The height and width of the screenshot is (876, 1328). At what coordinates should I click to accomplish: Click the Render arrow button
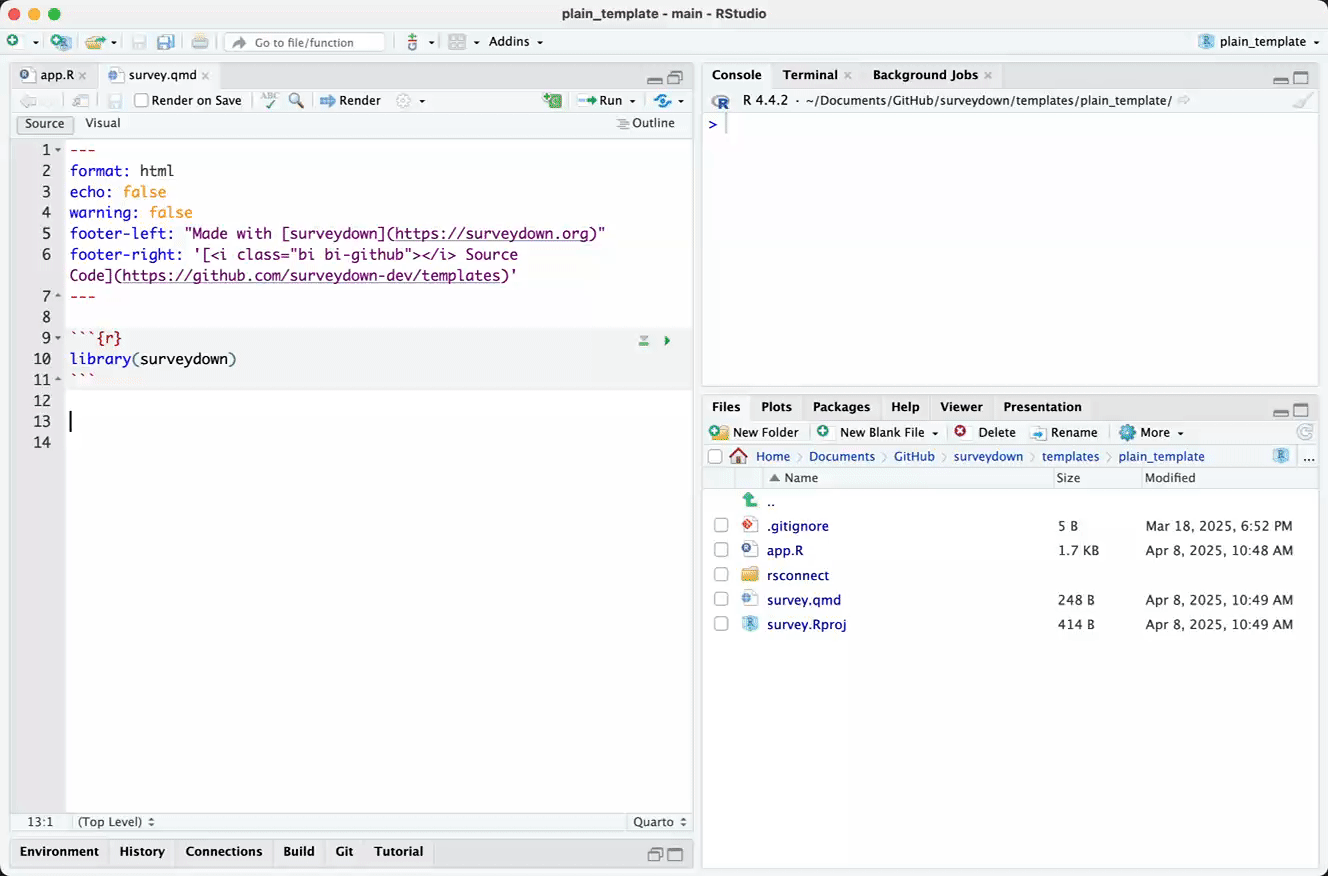(x=350, y=100)
